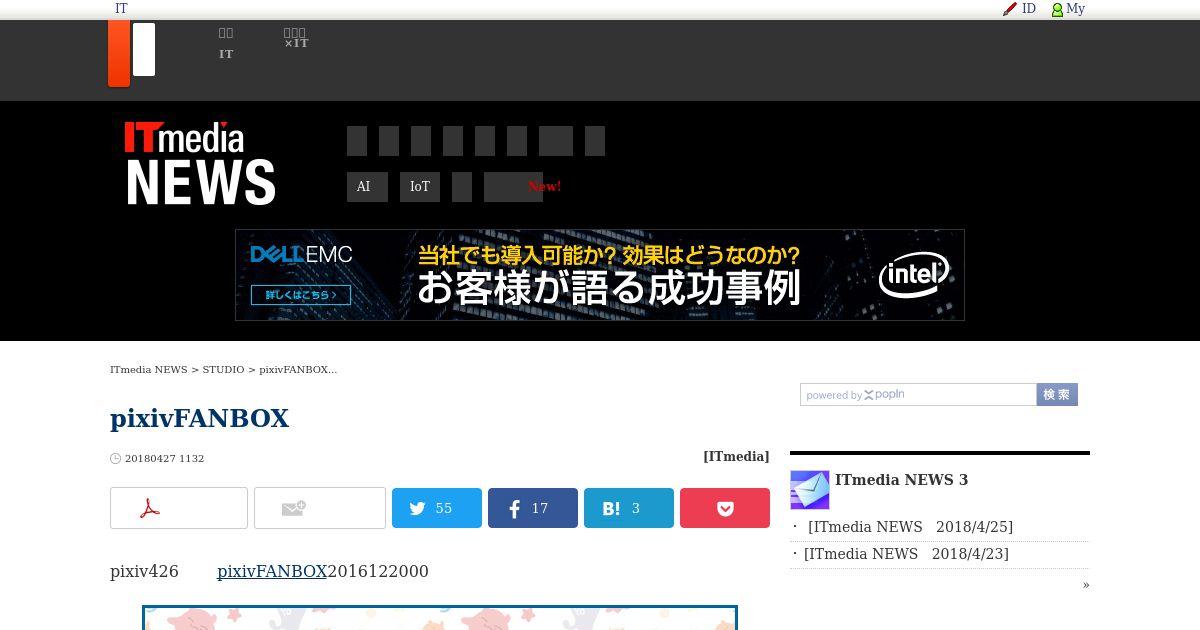Click STUDIO breadcrumb link

[223, 369]
